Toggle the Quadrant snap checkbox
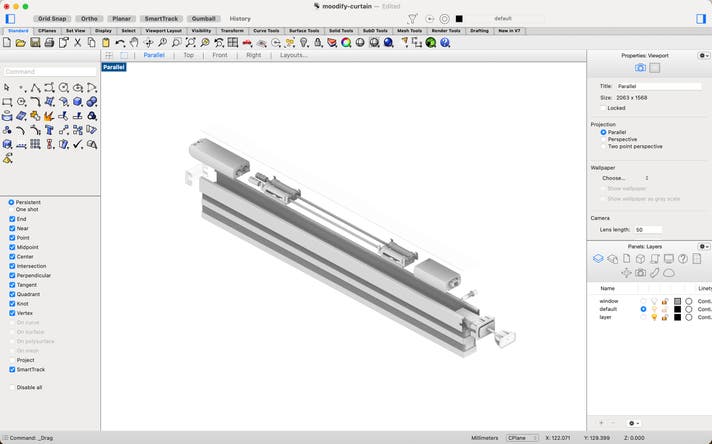 tap(12, 294)
